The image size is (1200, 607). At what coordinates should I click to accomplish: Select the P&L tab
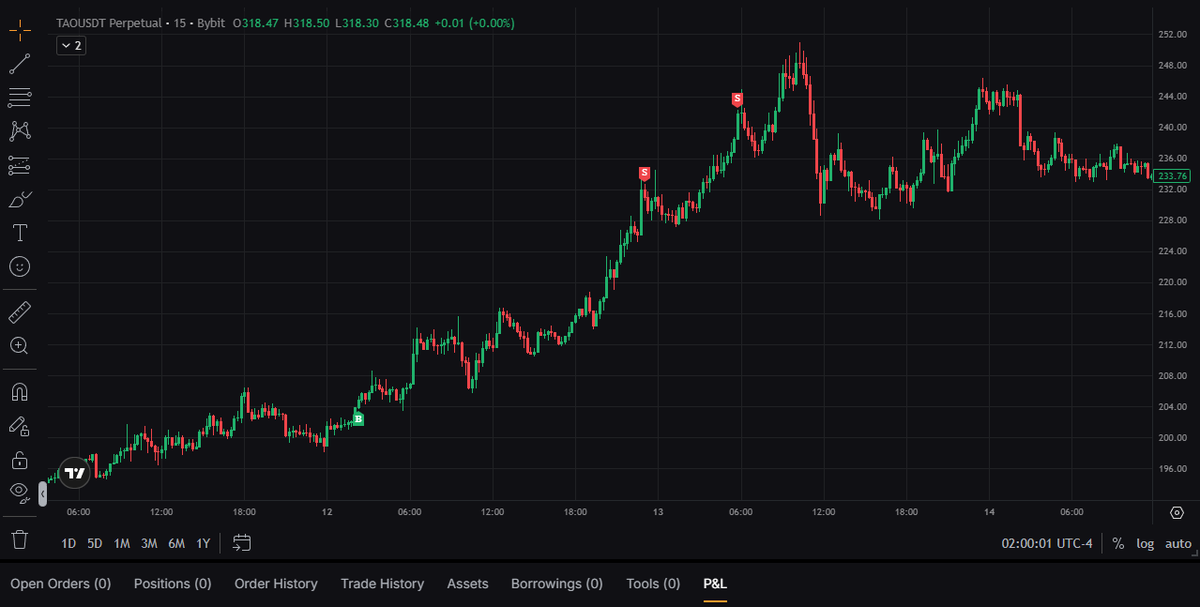pyautogui.click(x=715, y=583)
